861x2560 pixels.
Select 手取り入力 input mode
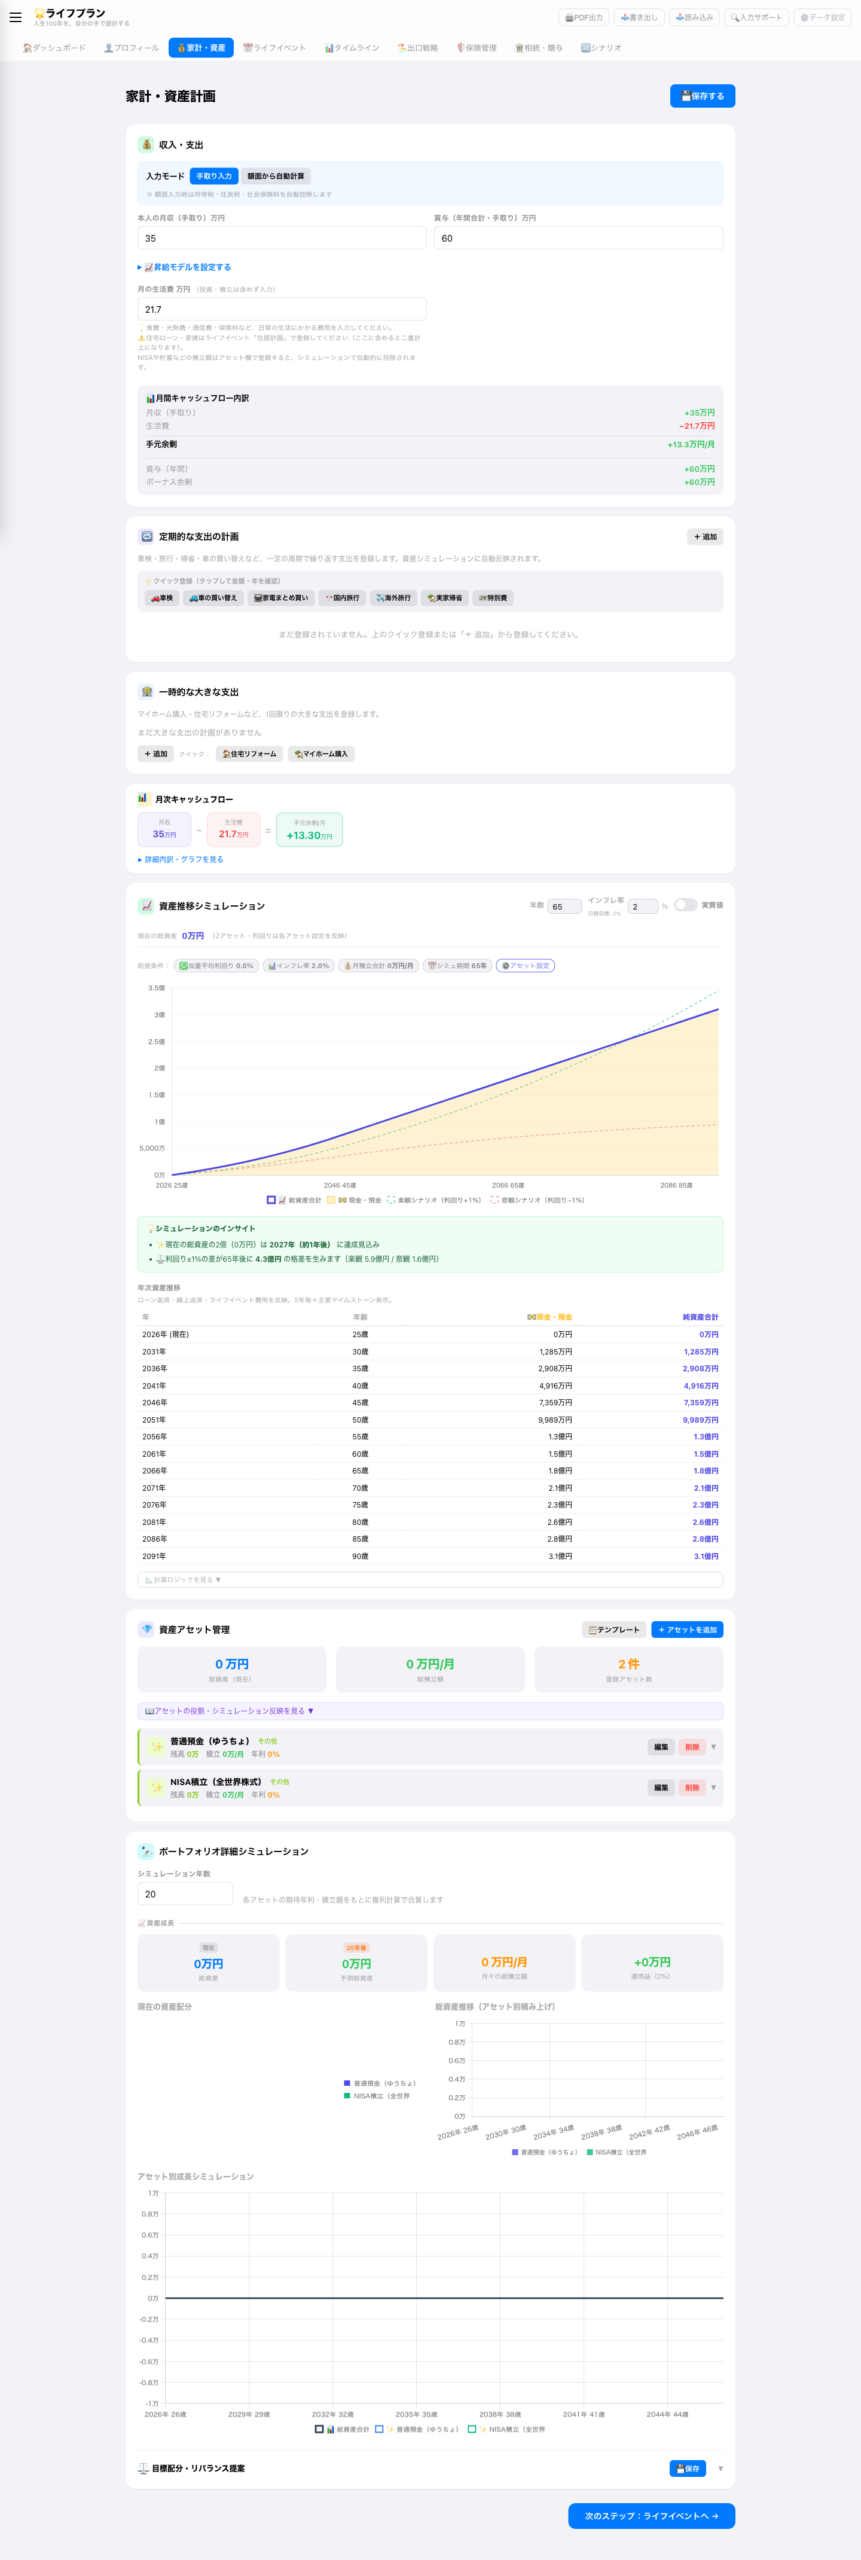214,176
